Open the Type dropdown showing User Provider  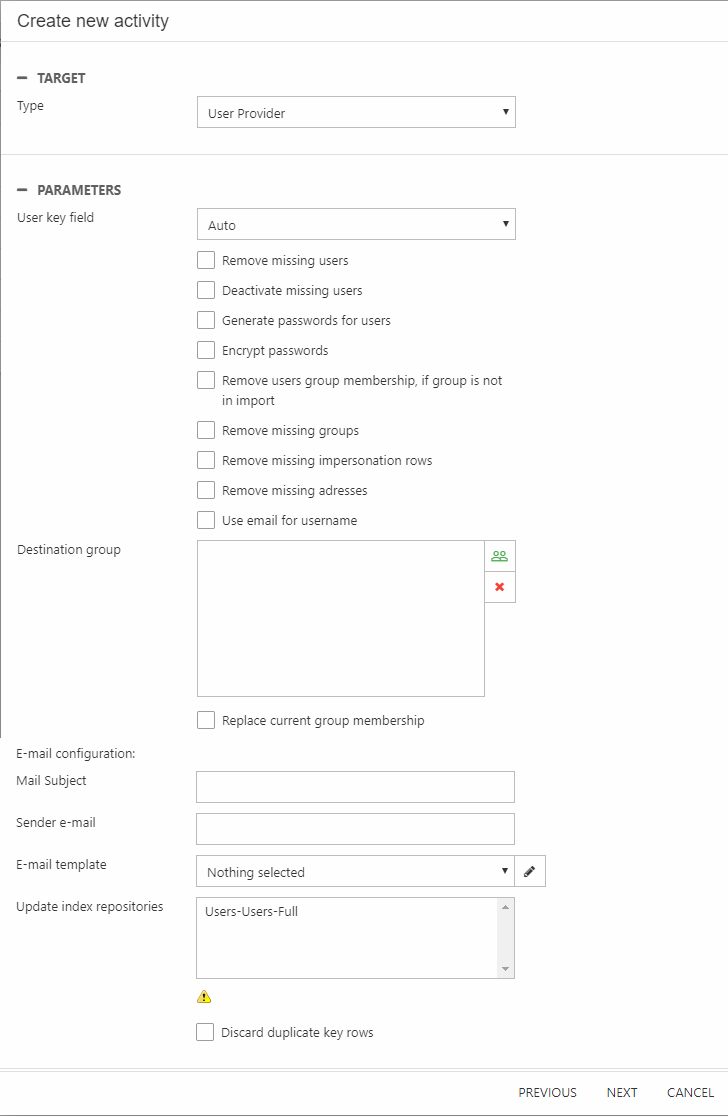[356, 113]
